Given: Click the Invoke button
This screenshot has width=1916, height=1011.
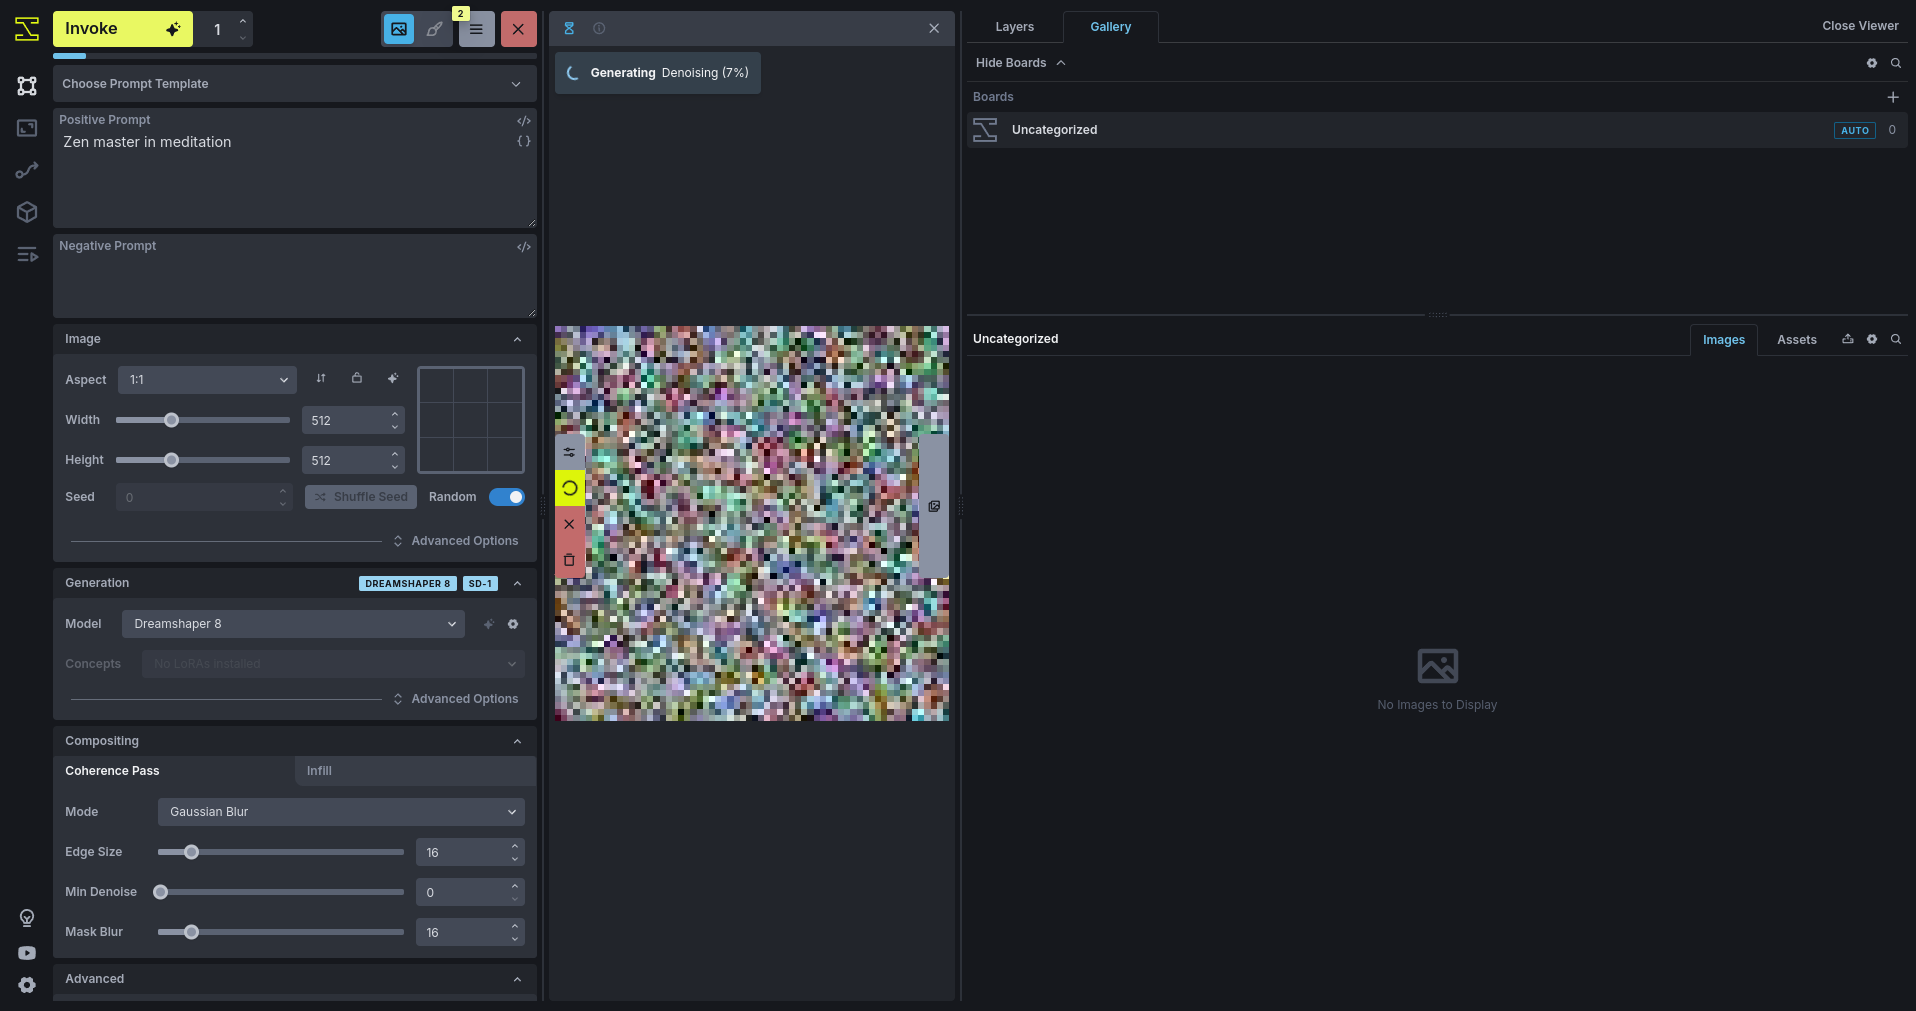Looking at the screenshot, I should pos(122,29).
